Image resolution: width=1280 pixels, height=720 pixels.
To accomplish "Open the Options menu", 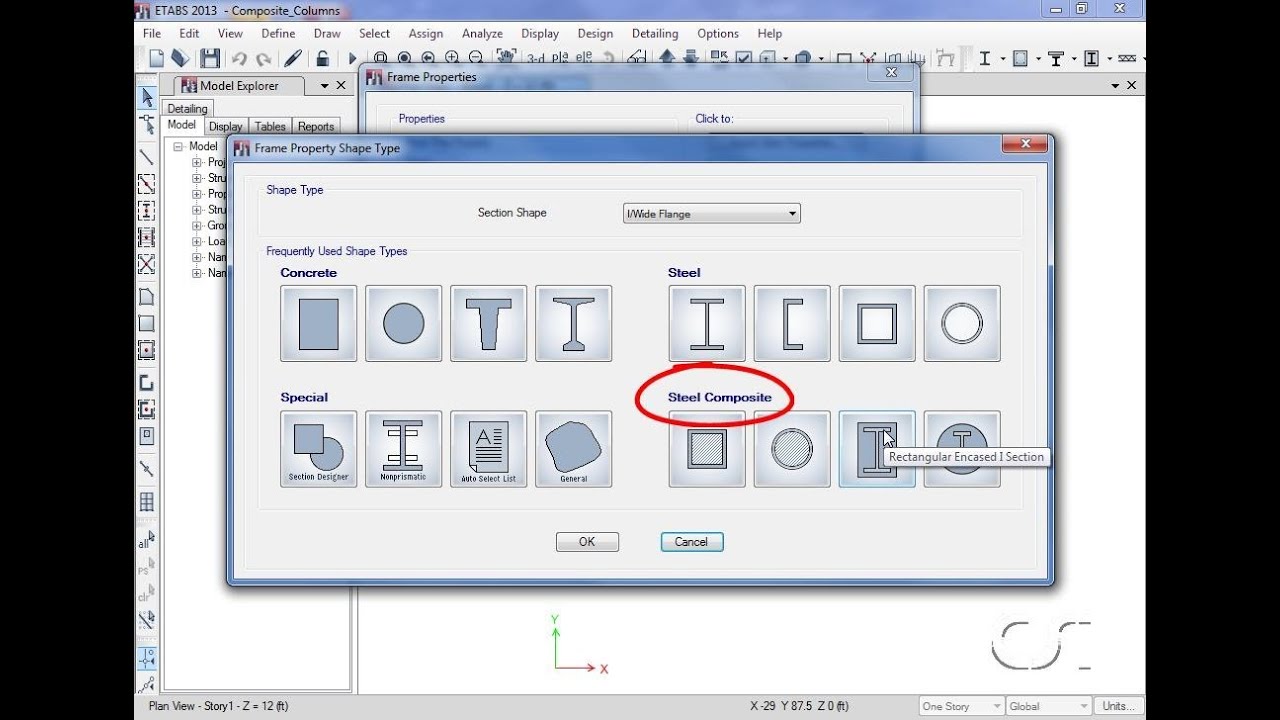I will pyautogui.click(x=718, y=33).
